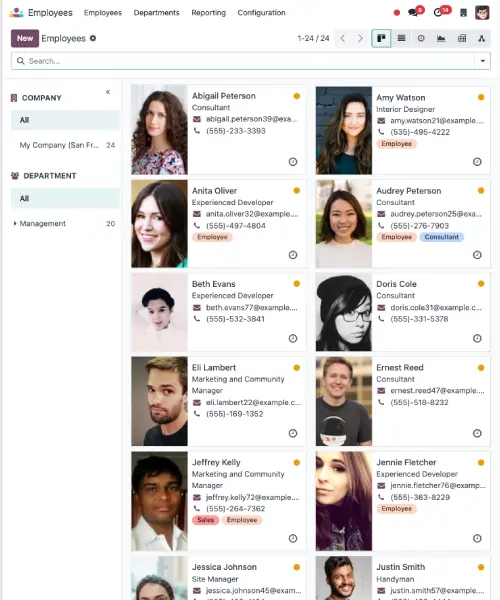This screenshot has height=600, width=500.
Task: Open activity clock on Beth Evans card
Action: [x=293, y=338]
